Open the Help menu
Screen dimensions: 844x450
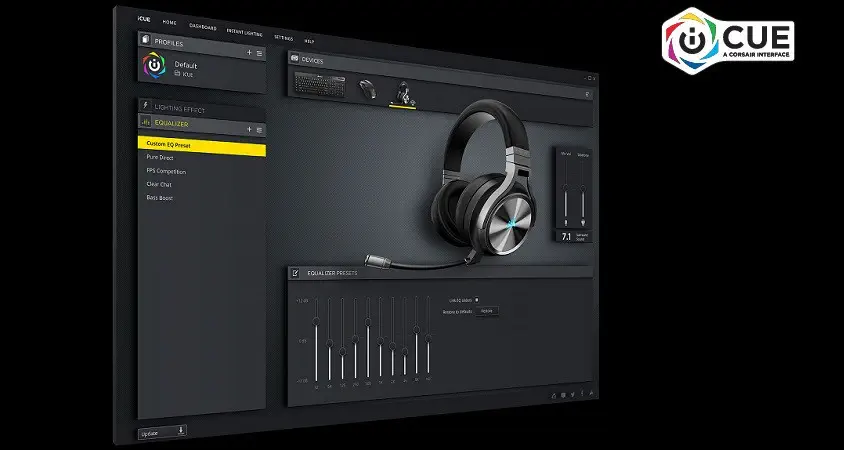(310, 41)
